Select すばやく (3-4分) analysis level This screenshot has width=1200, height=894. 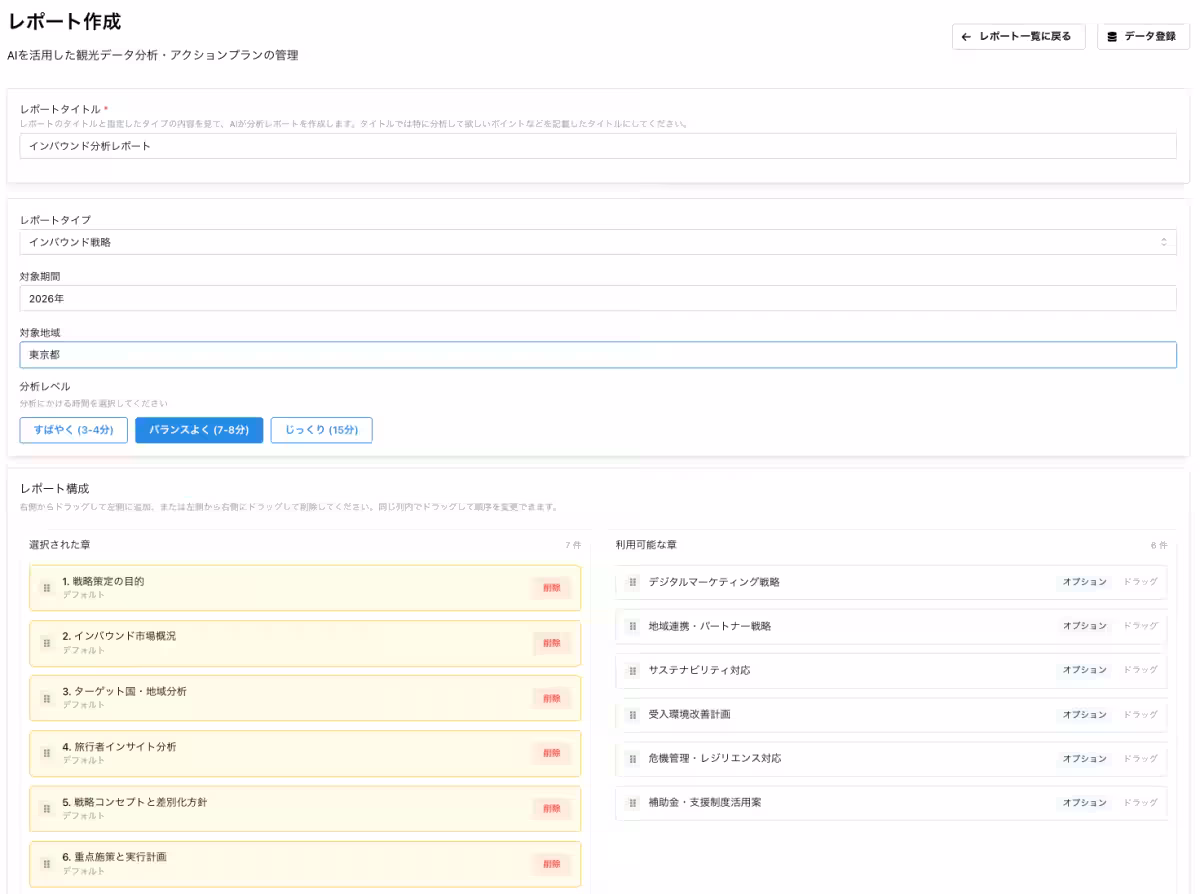point(73,430)
